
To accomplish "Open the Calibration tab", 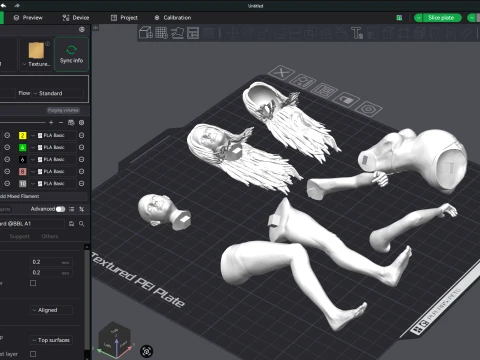I will click(x=173, y=18).
